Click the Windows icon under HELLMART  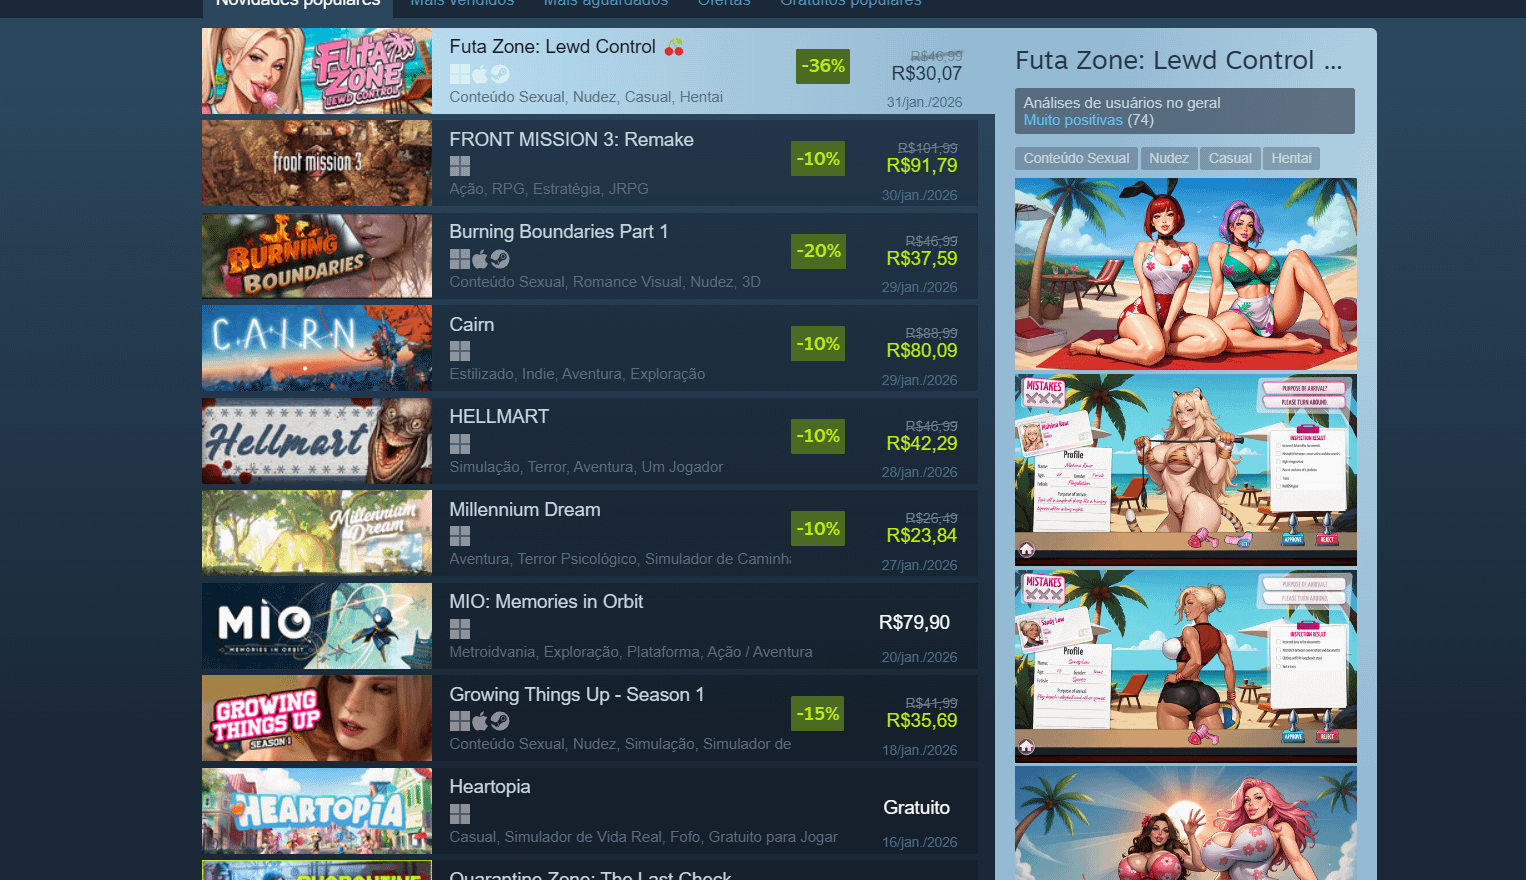pyautogui.click(x=460, y=444)
